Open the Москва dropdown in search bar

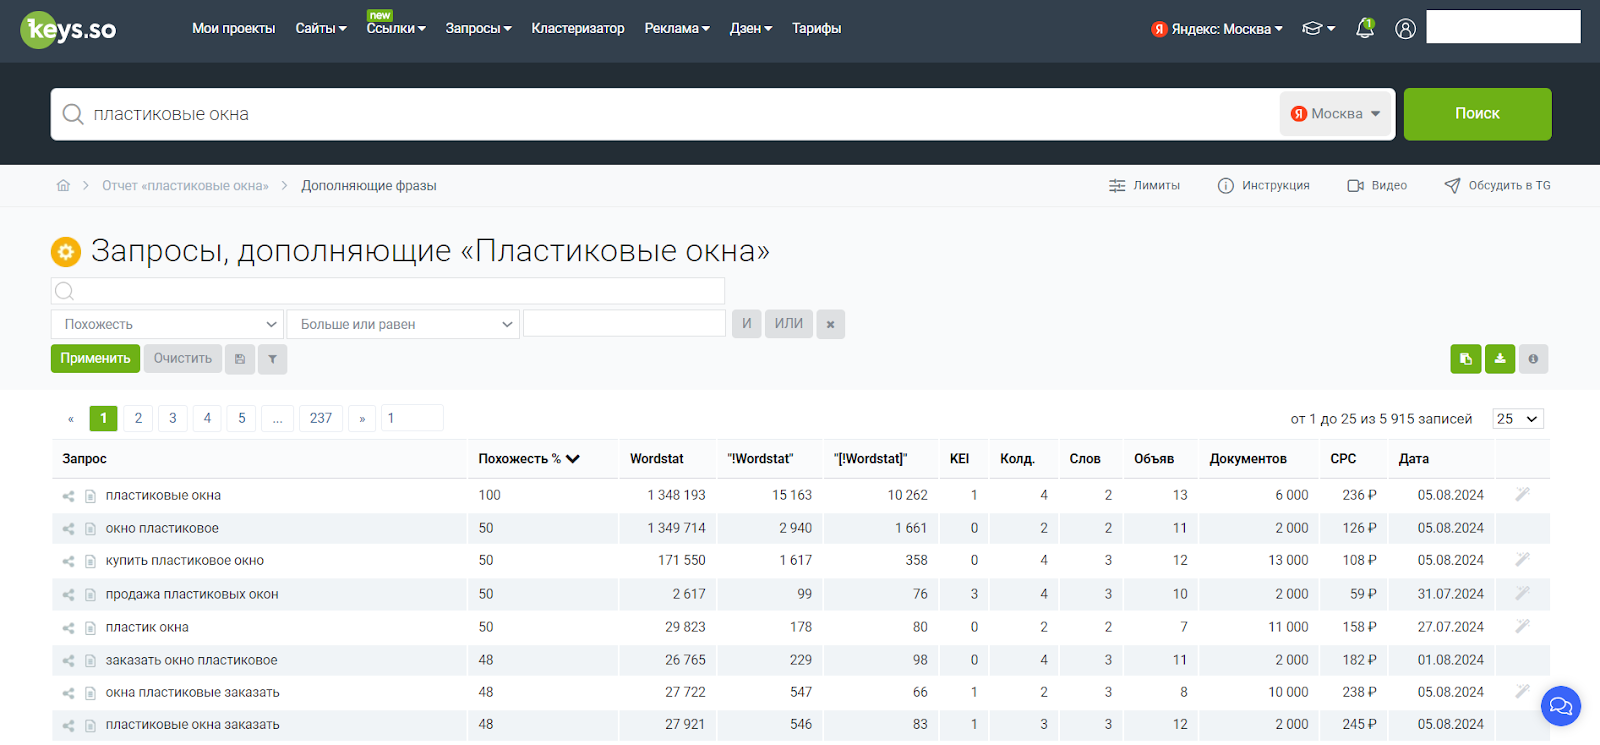click(x=1336, y=114)
